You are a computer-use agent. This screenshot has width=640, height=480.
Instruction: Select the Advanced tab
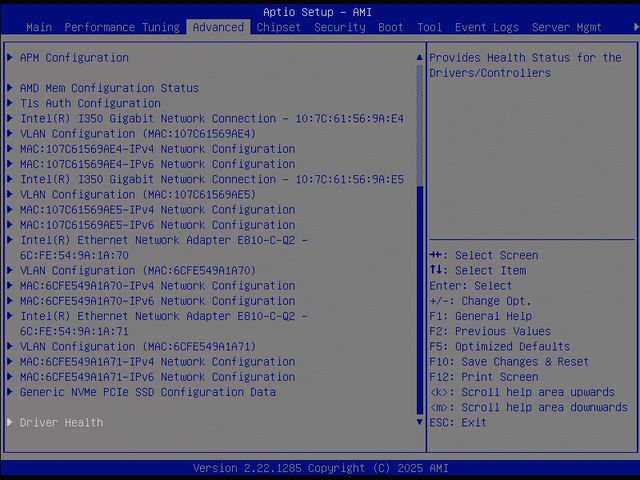(218, 27)
